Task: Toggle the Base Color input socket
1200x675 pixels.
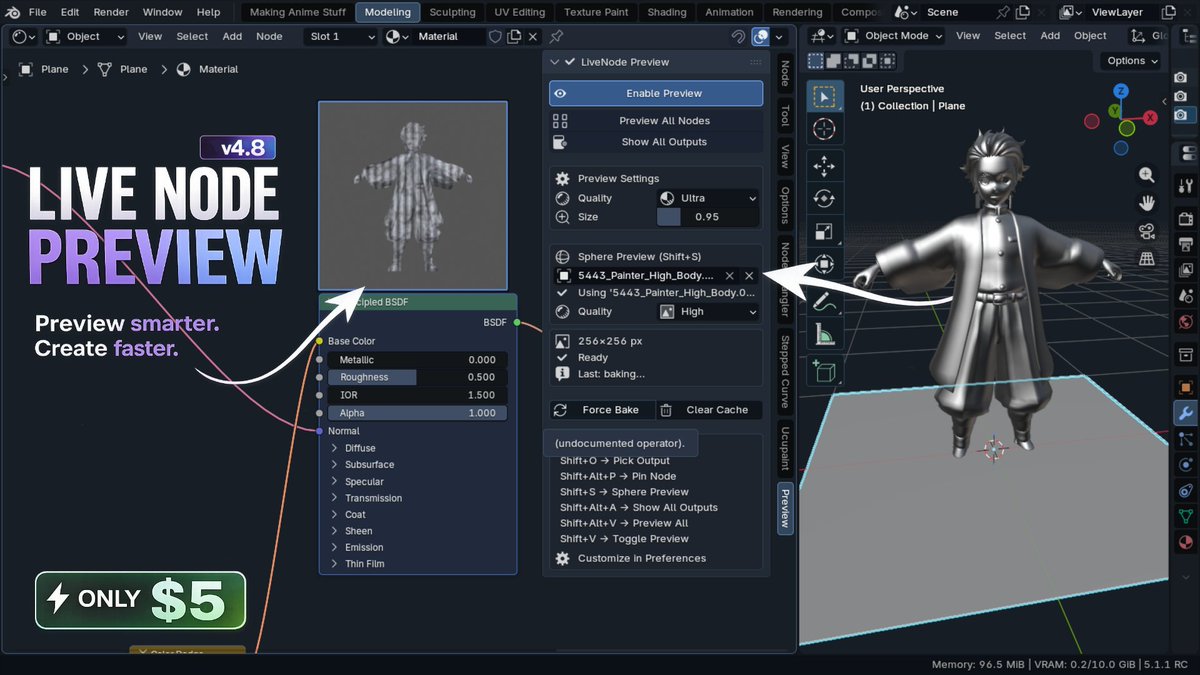Action: coord(319,341)
